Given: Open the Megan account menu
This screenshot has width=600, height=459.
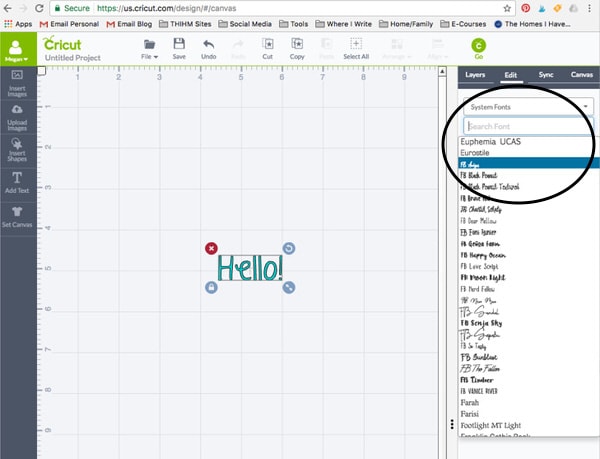Looking at the screenshot, I should (x=15, y=49).
